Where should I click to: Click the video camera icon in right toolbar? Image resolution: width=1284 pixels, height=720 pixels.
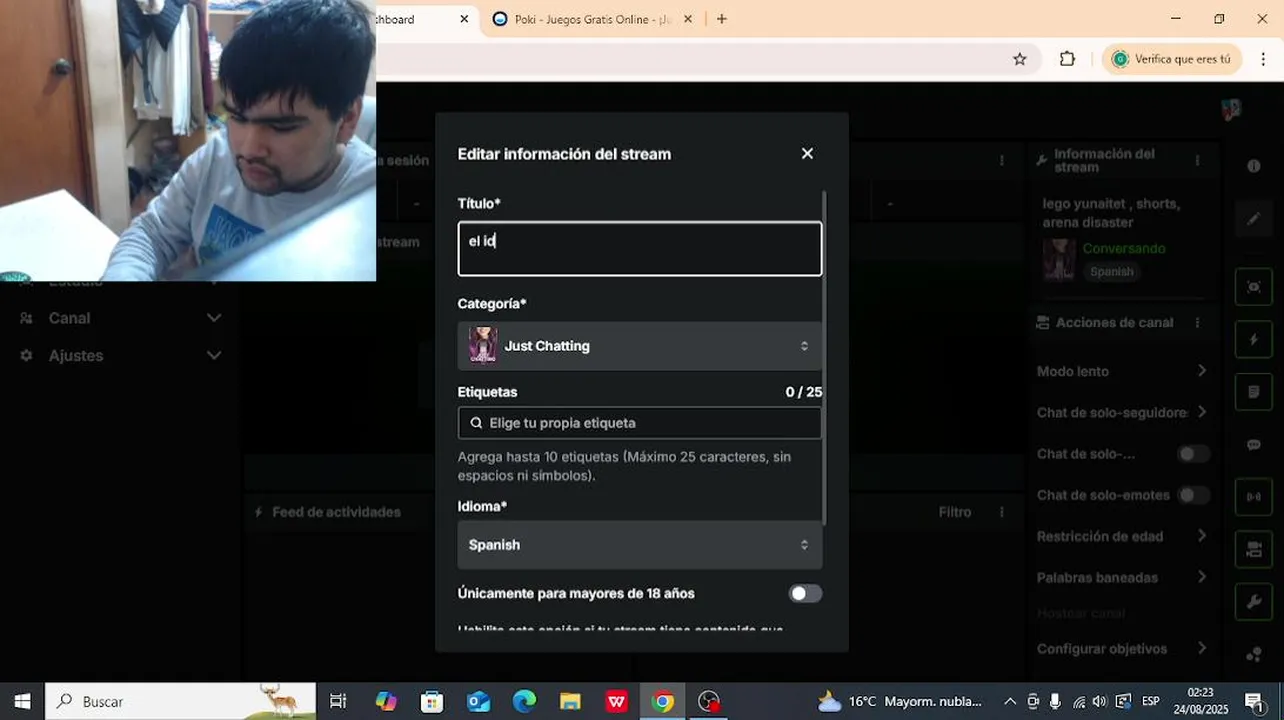pos(1253,550)
